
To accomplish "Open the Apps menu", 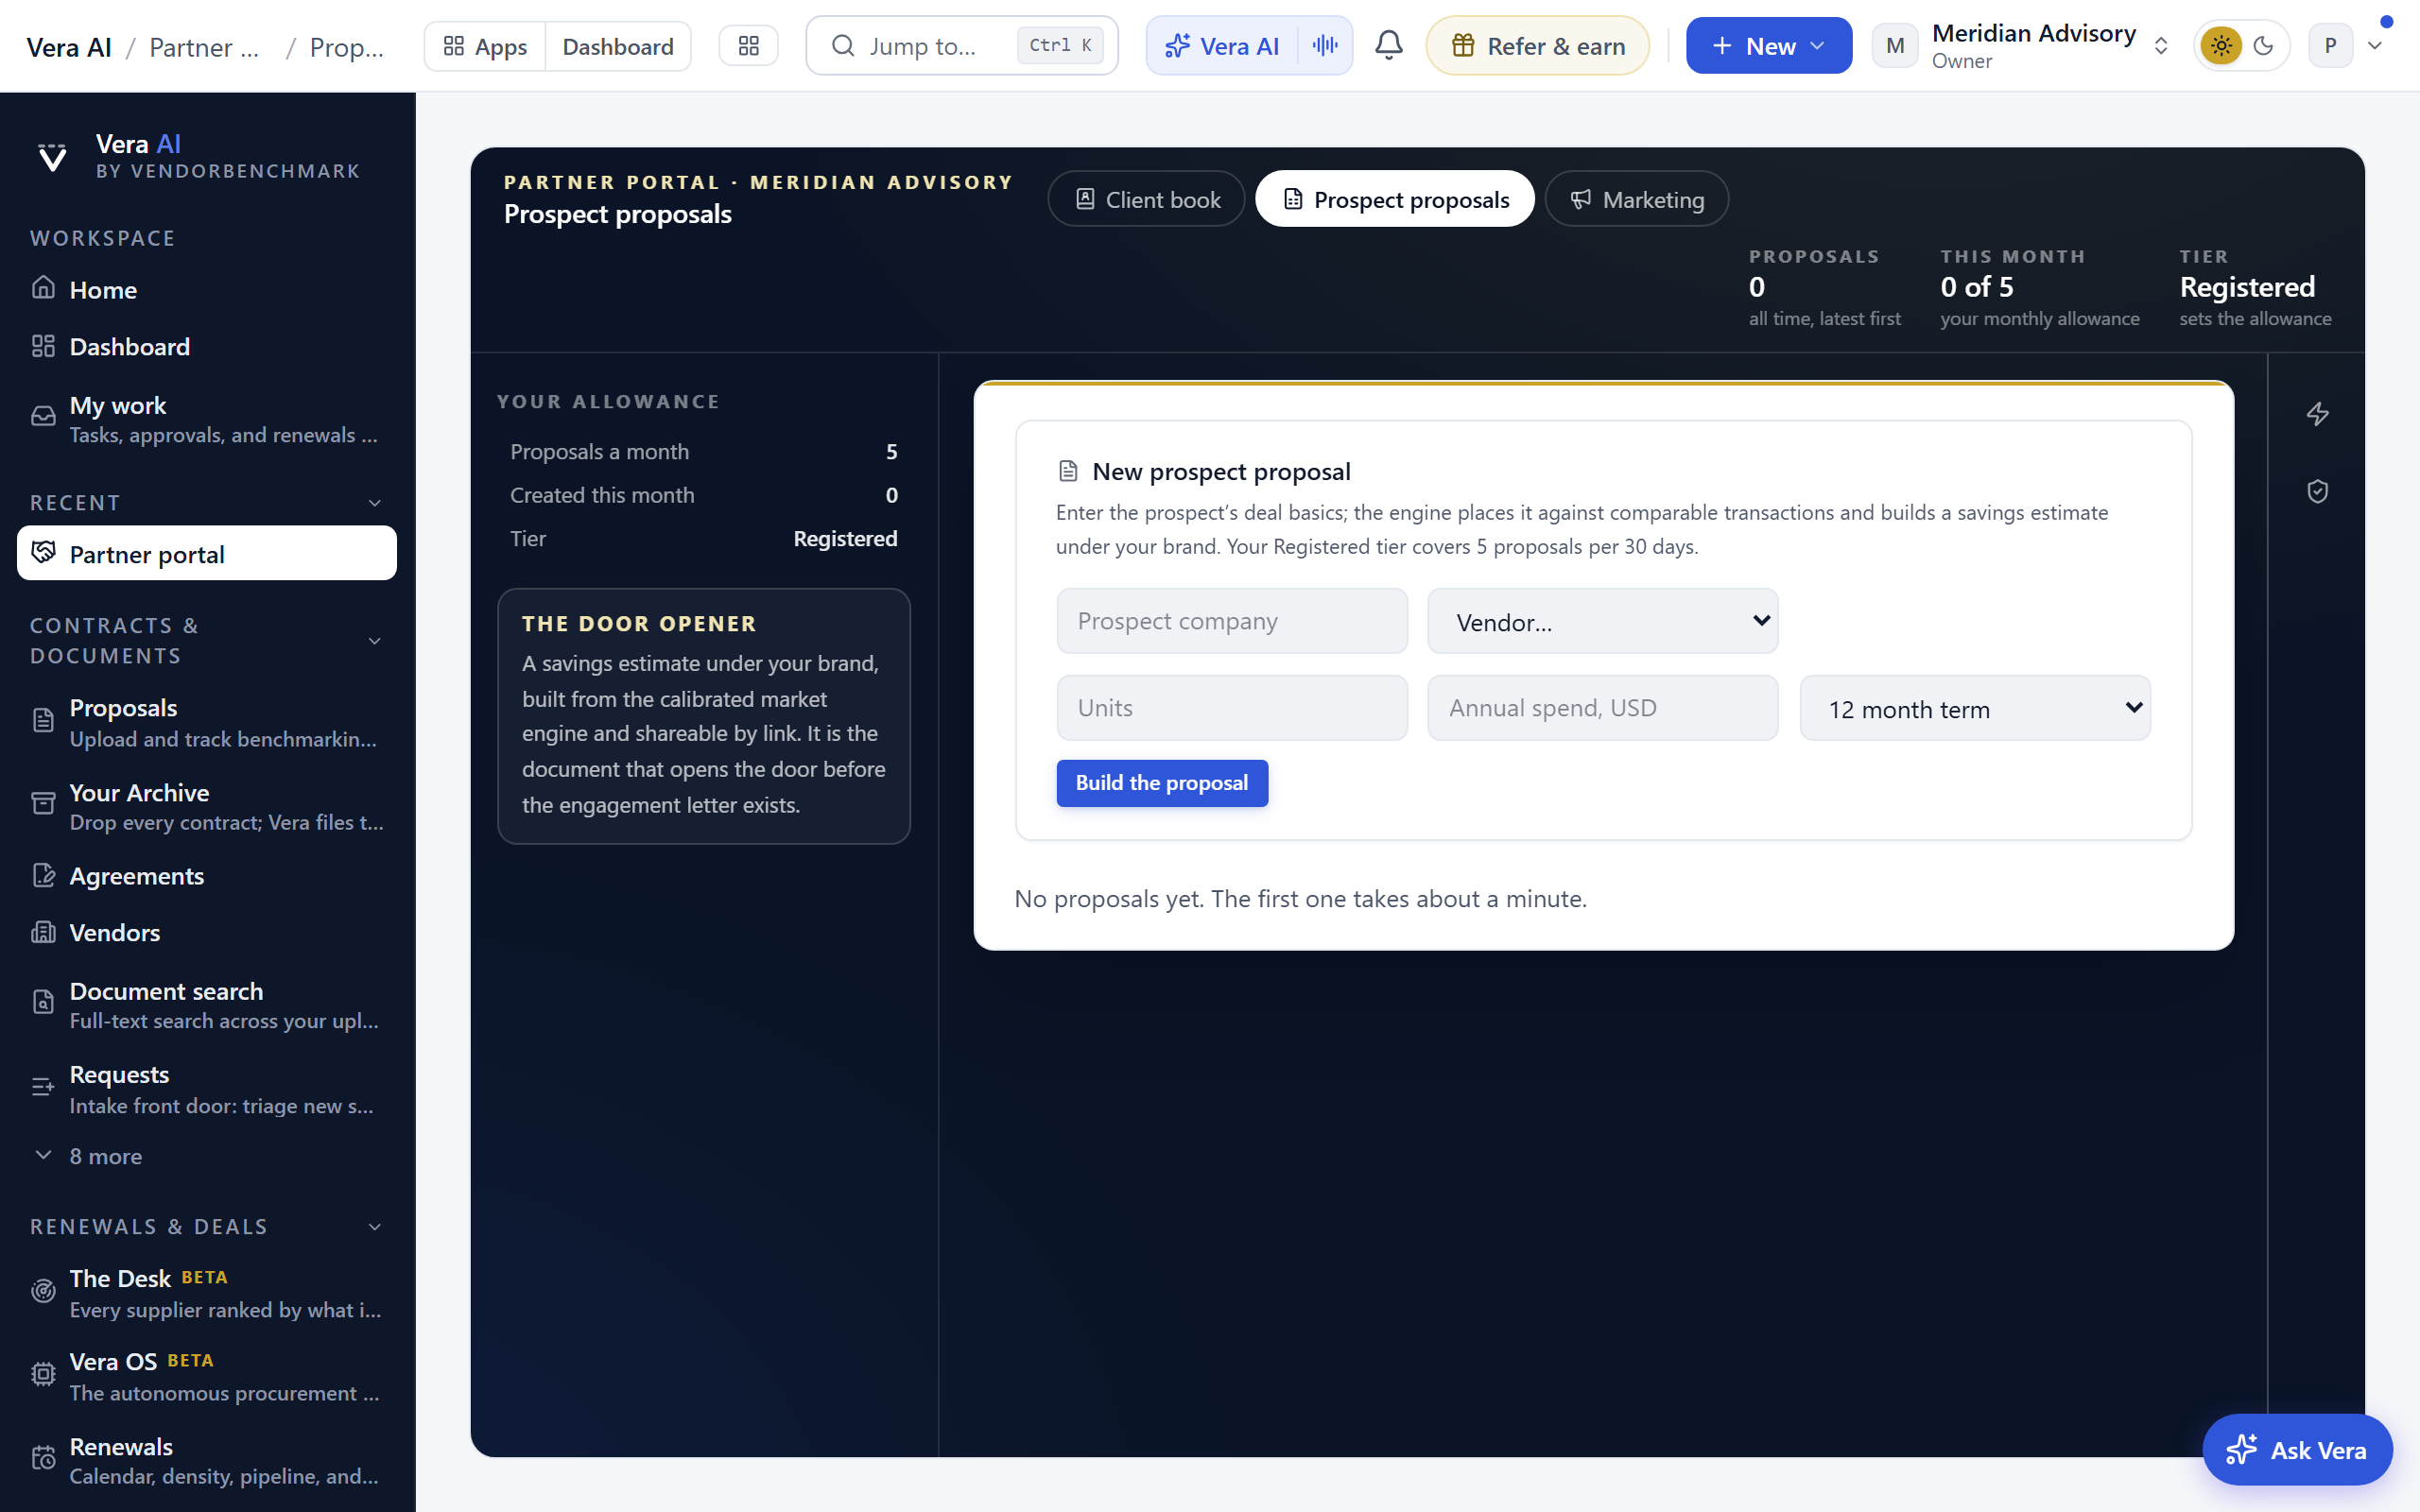I will pyautogui.click(x=485, y=46).
